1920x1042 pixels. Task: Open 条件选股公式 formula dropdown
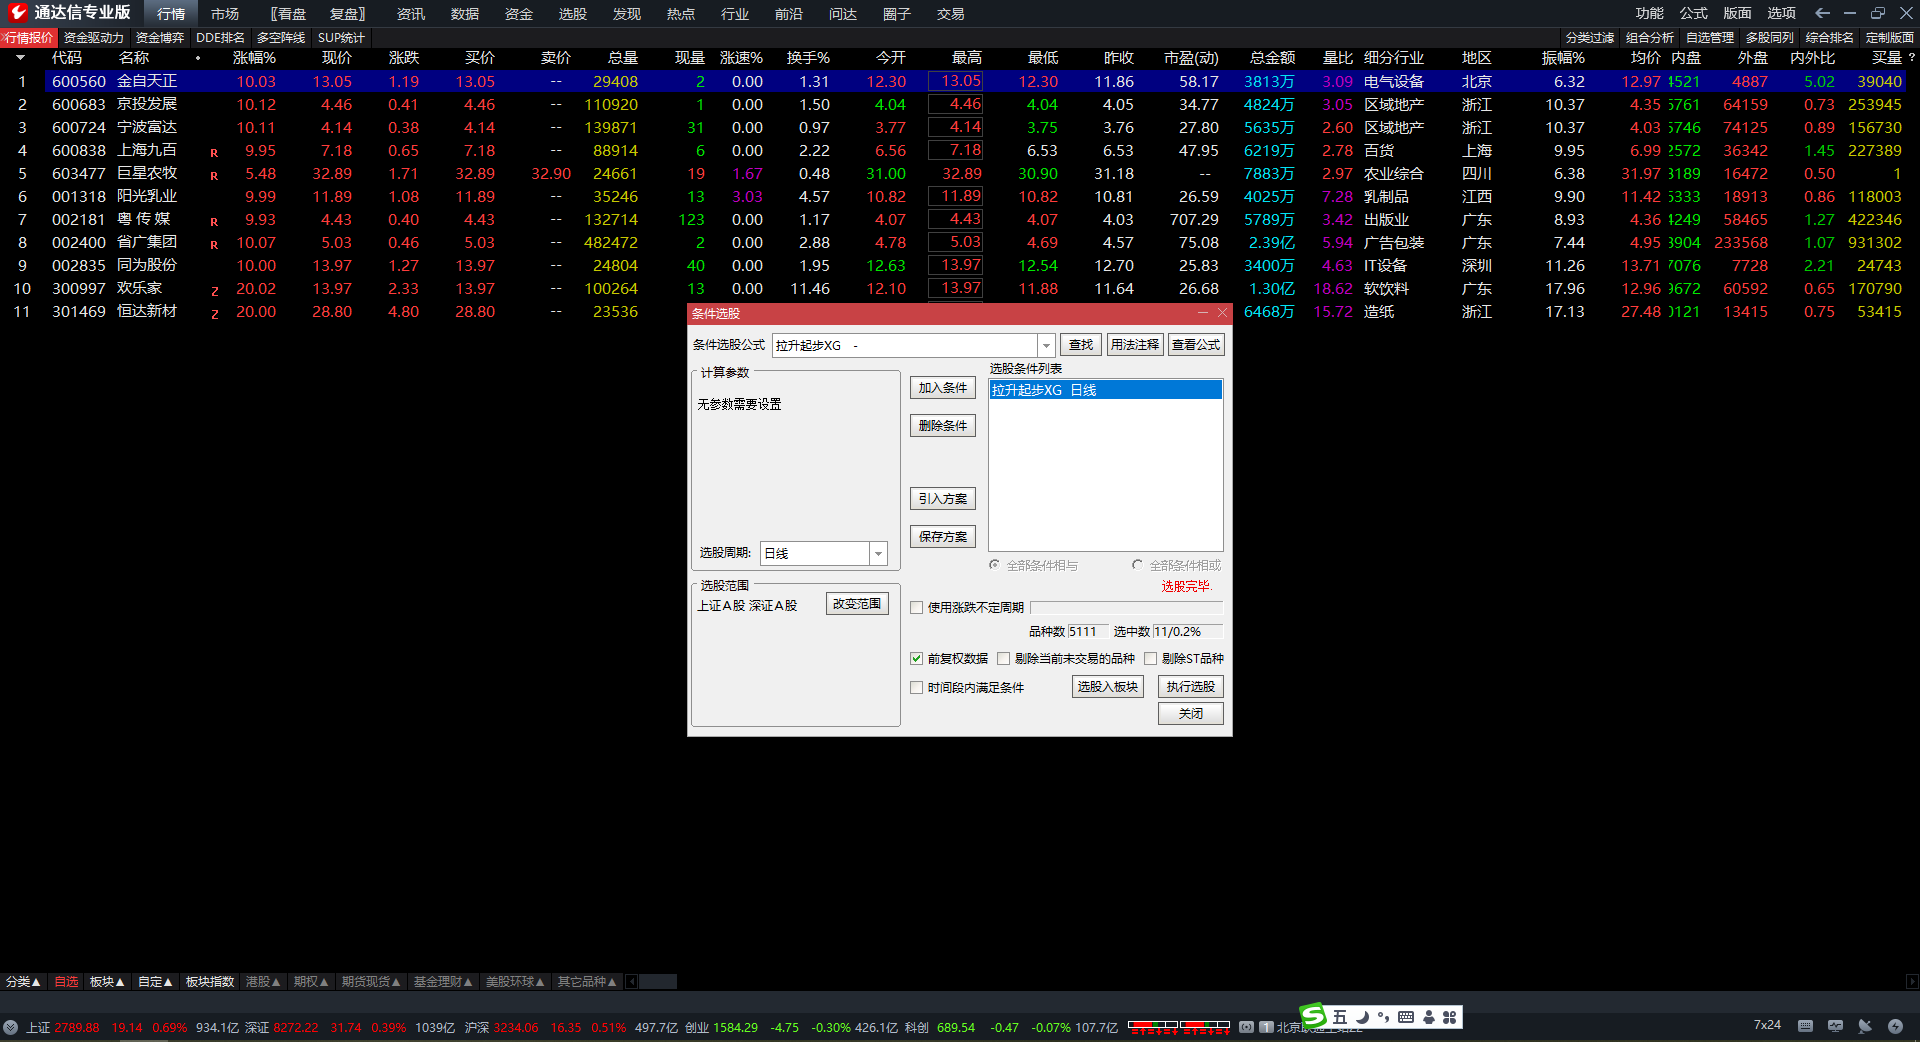pyautogui.click(x=1046, y=345)
